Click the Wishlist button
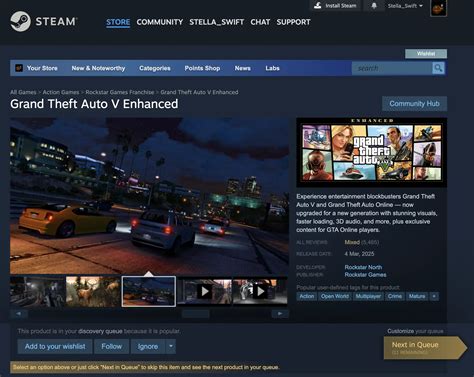Viewport: 474px width, 377px height. coord(426,53)
